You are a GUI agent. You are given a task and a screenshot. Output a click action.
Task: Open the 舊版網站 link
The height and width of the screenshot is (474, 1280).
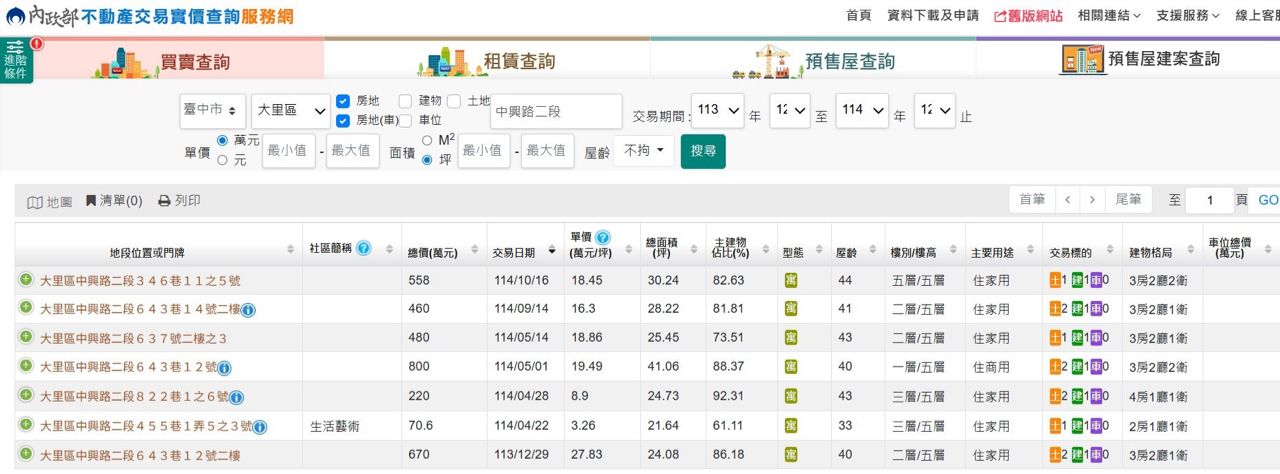(1028, 15)
